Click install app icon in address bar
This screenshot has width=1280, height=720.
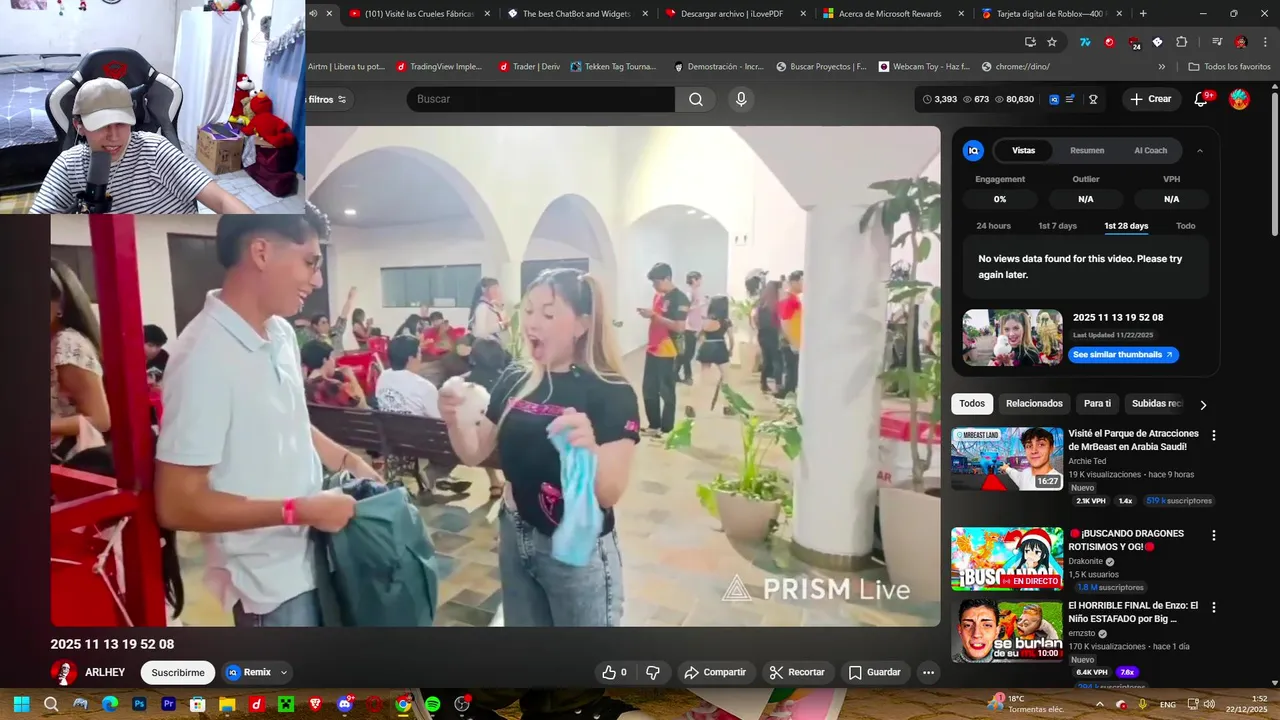pos(1030,42)
